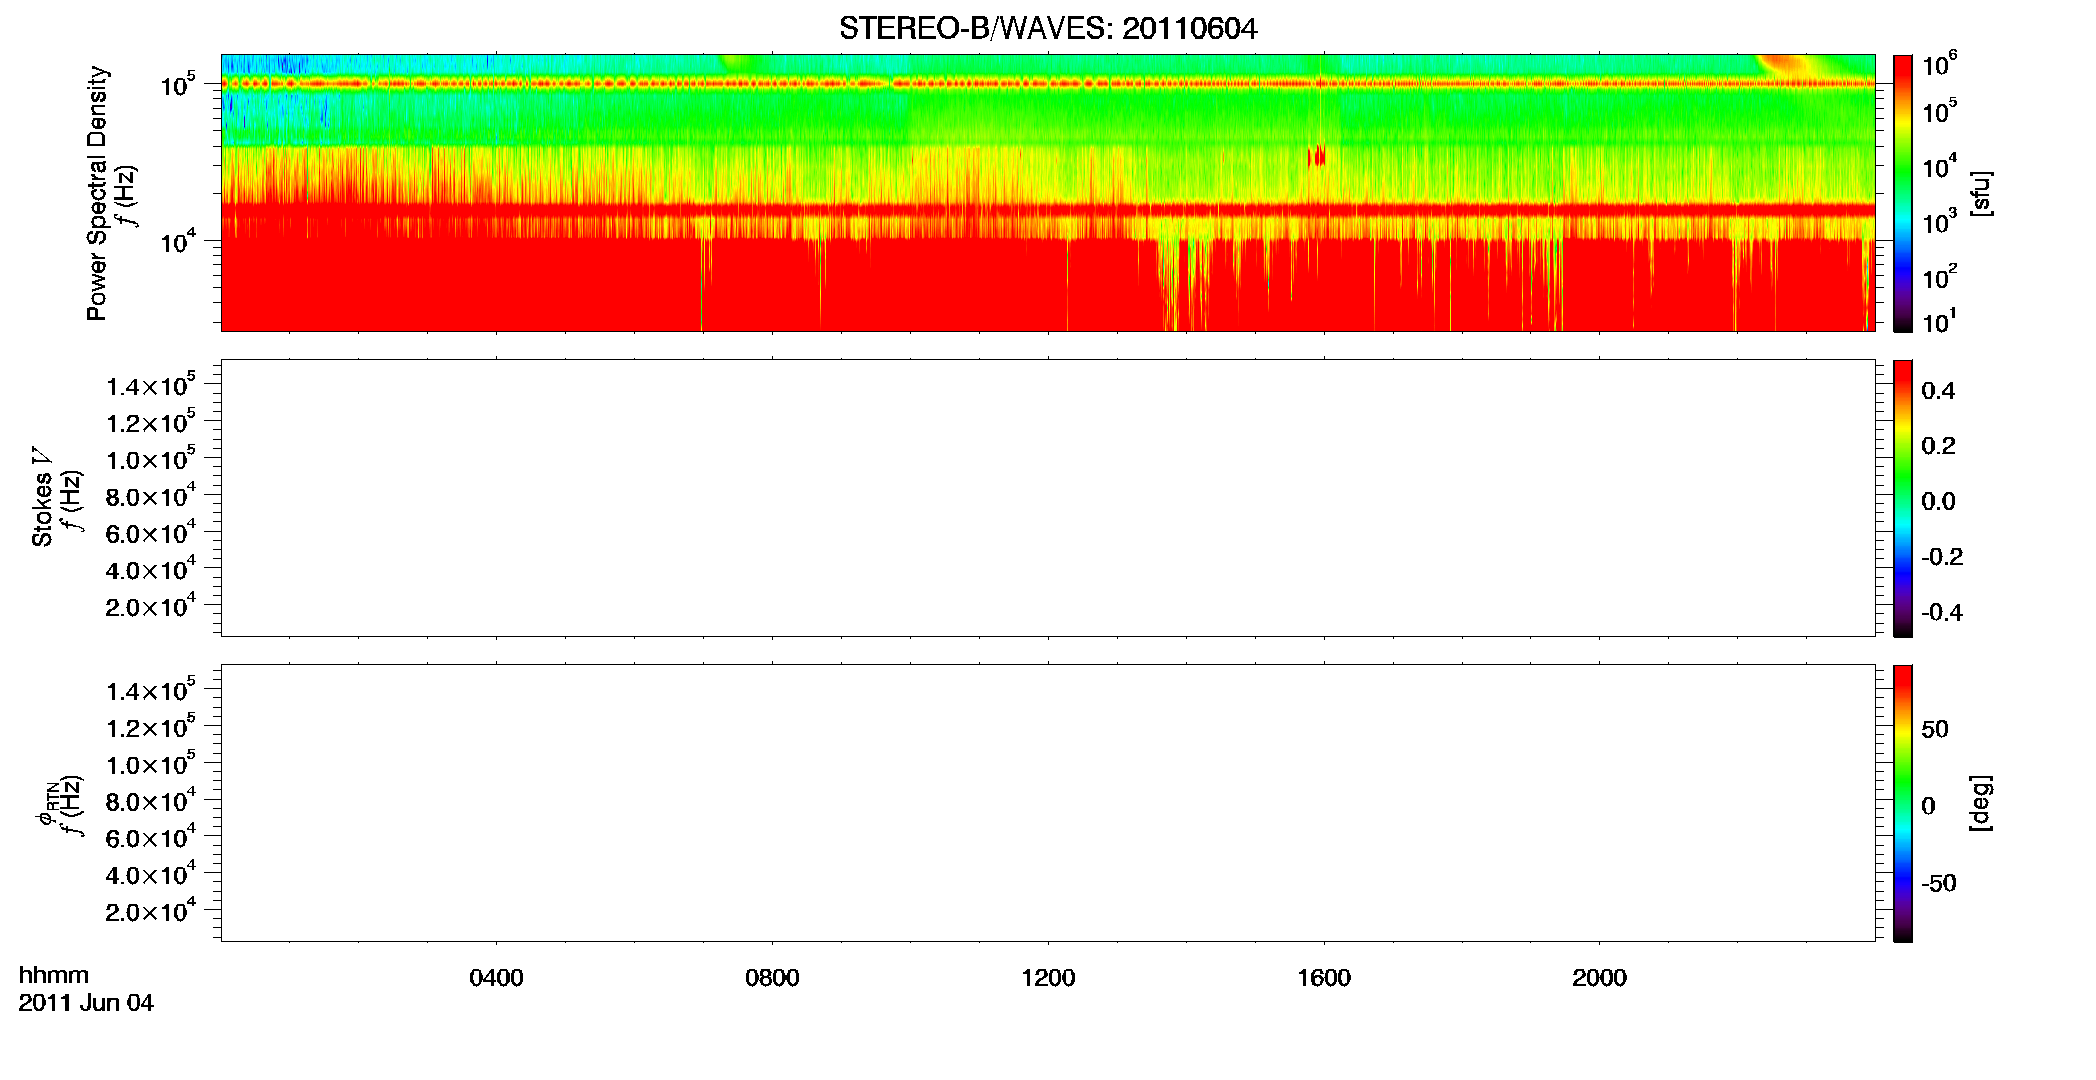Click the sfu colorbar value 10^6
This screenshot has width=2096, height=1080.
[x=1939, y=63]
